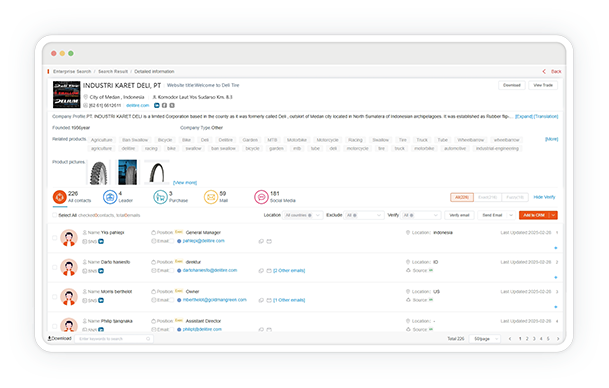Screen dimensions: 609x388
Task: Switch to the Exact filter tab
Action: coord(487,197)
